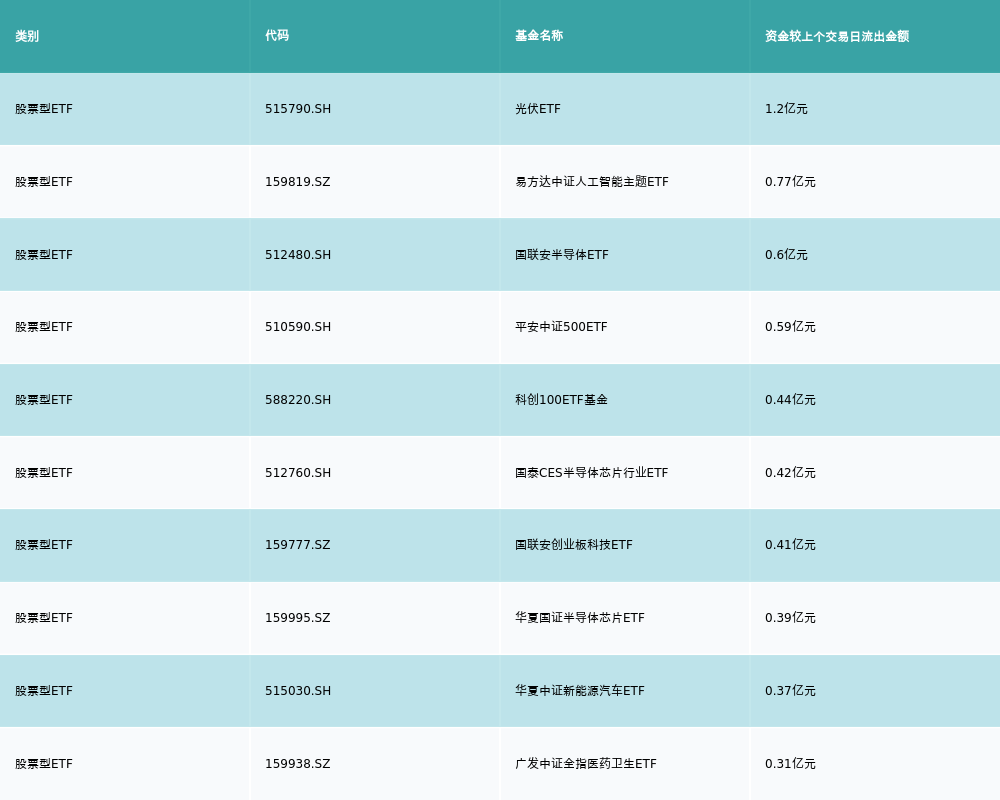Click outflow value 0.37亿元
The image size is (1000, 800).
(x=790, y=691)
